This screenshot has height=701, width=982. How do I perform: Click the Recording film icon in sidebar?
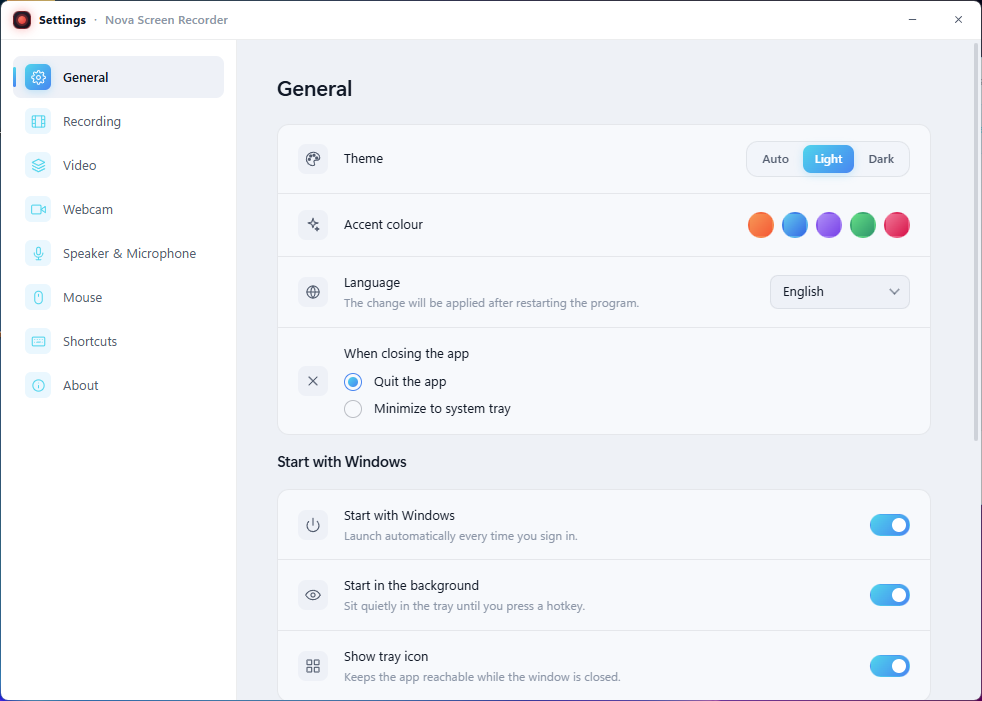pyautogui.click(x=38, y=122)
